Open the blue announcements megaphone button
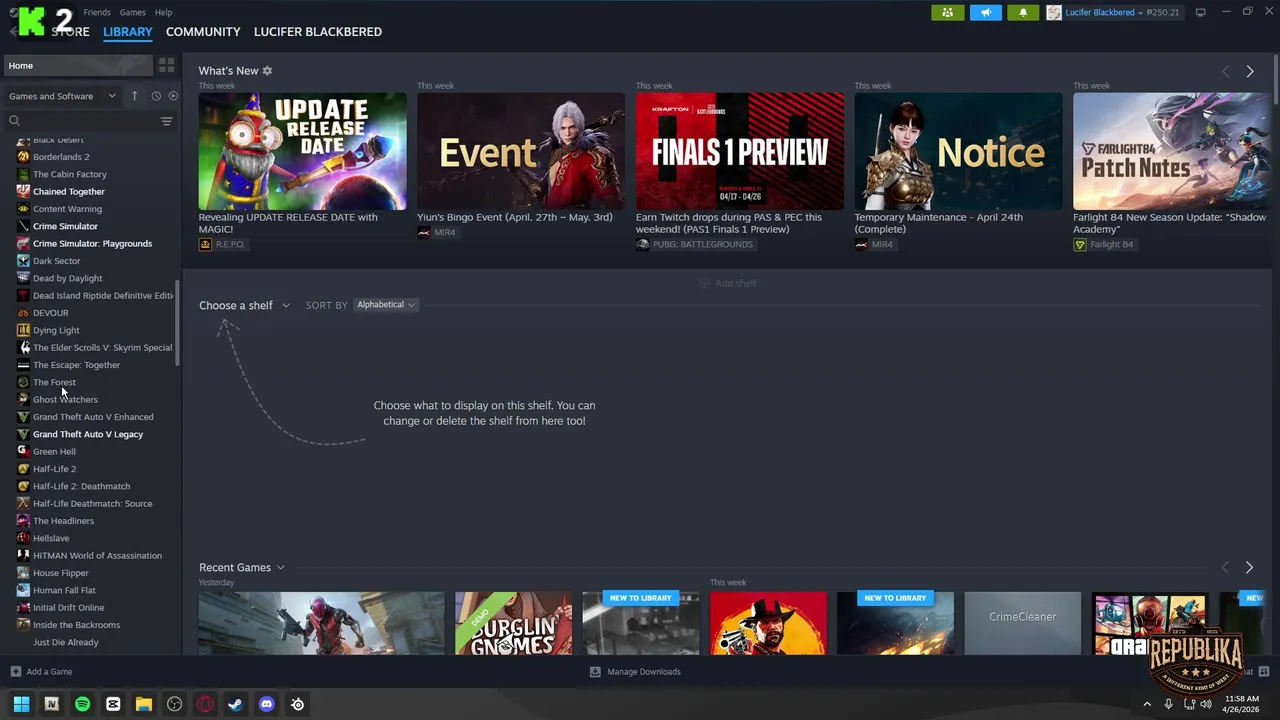This screenshot has height=720, width=1280. [985, 12]
